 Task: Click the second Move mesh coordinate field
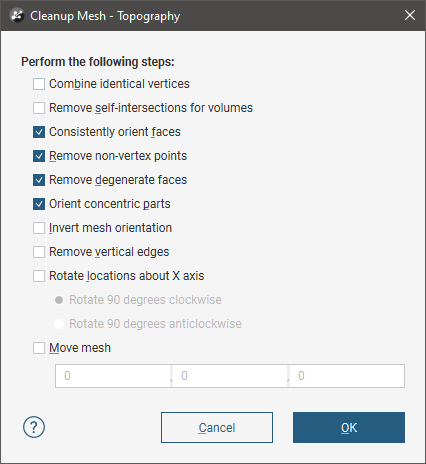(230, 376)
